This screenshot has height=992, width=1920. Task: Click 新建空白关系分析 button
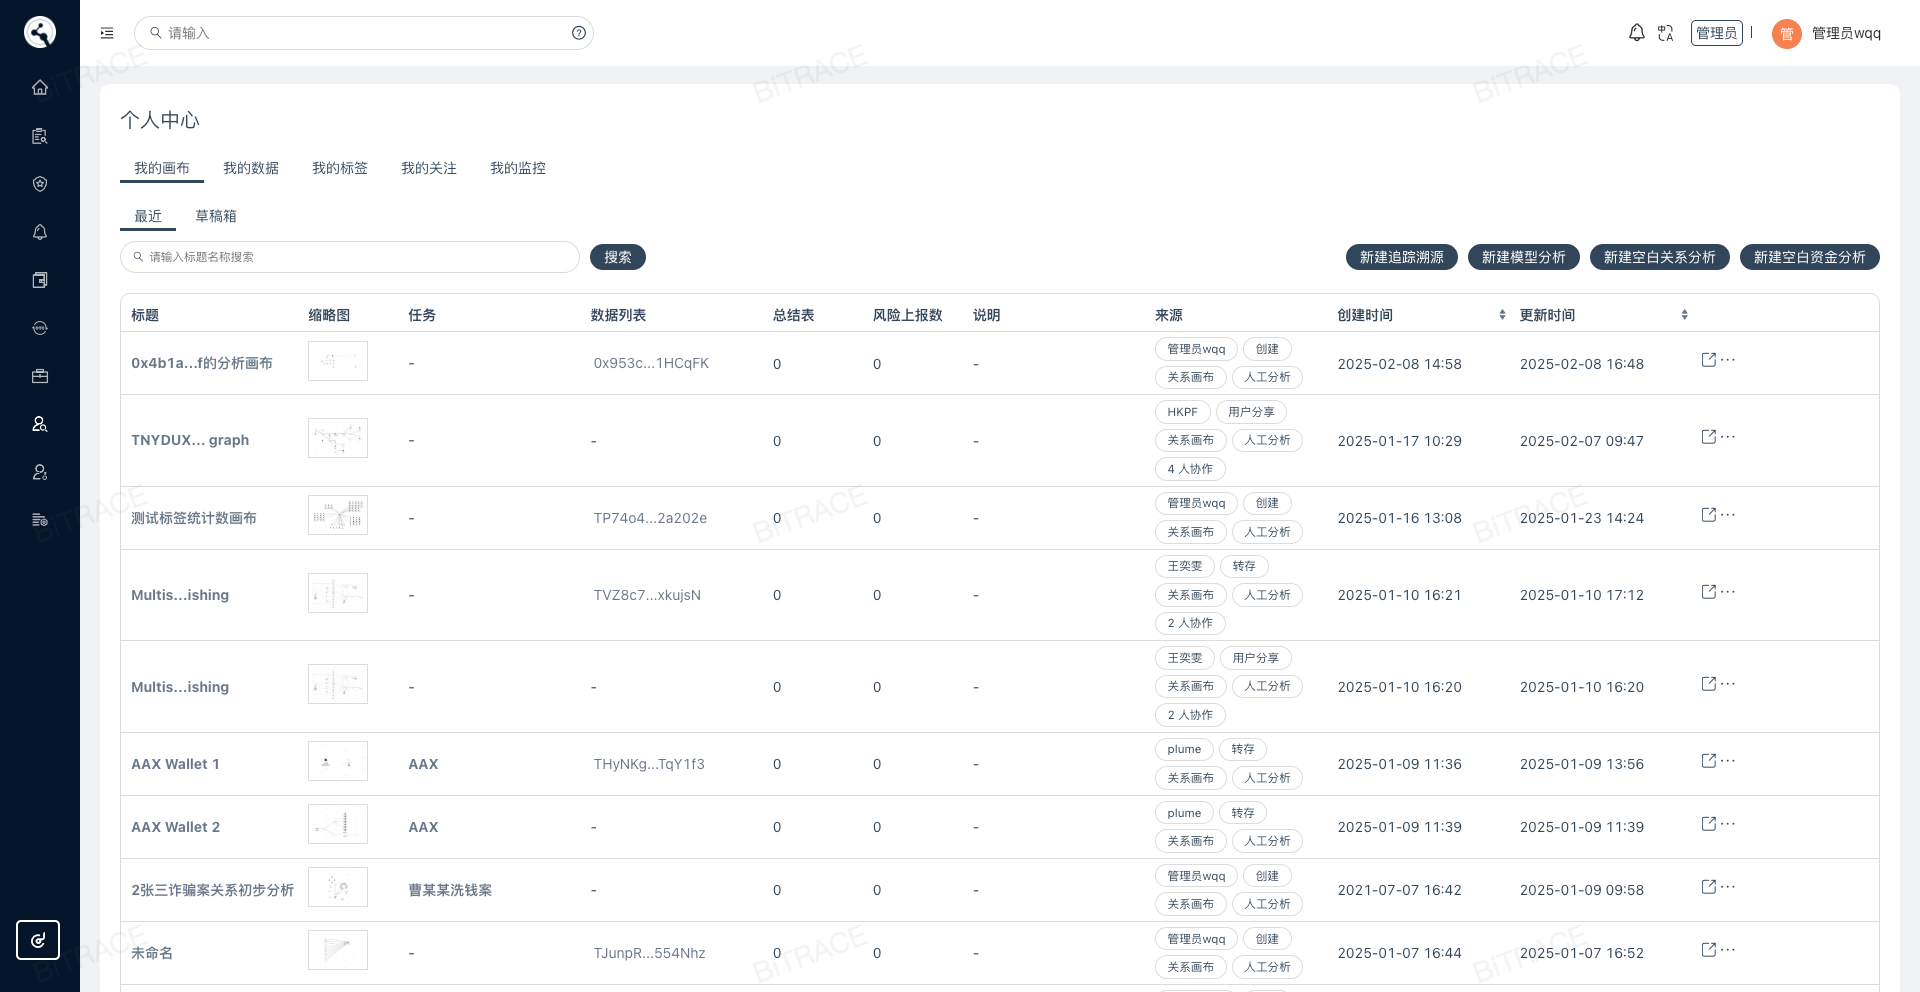[1660, 257]
